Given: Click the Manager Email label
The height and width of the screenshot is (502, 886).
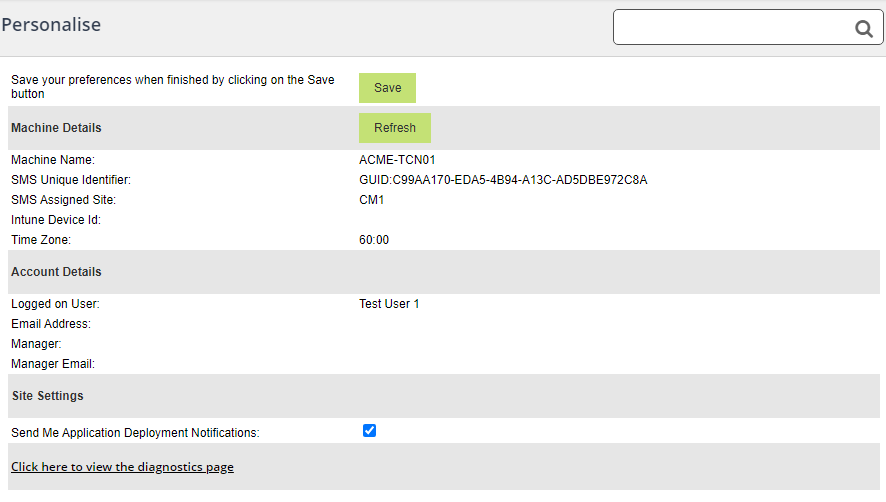Looking at the screenshot, I should click(52, 364).
